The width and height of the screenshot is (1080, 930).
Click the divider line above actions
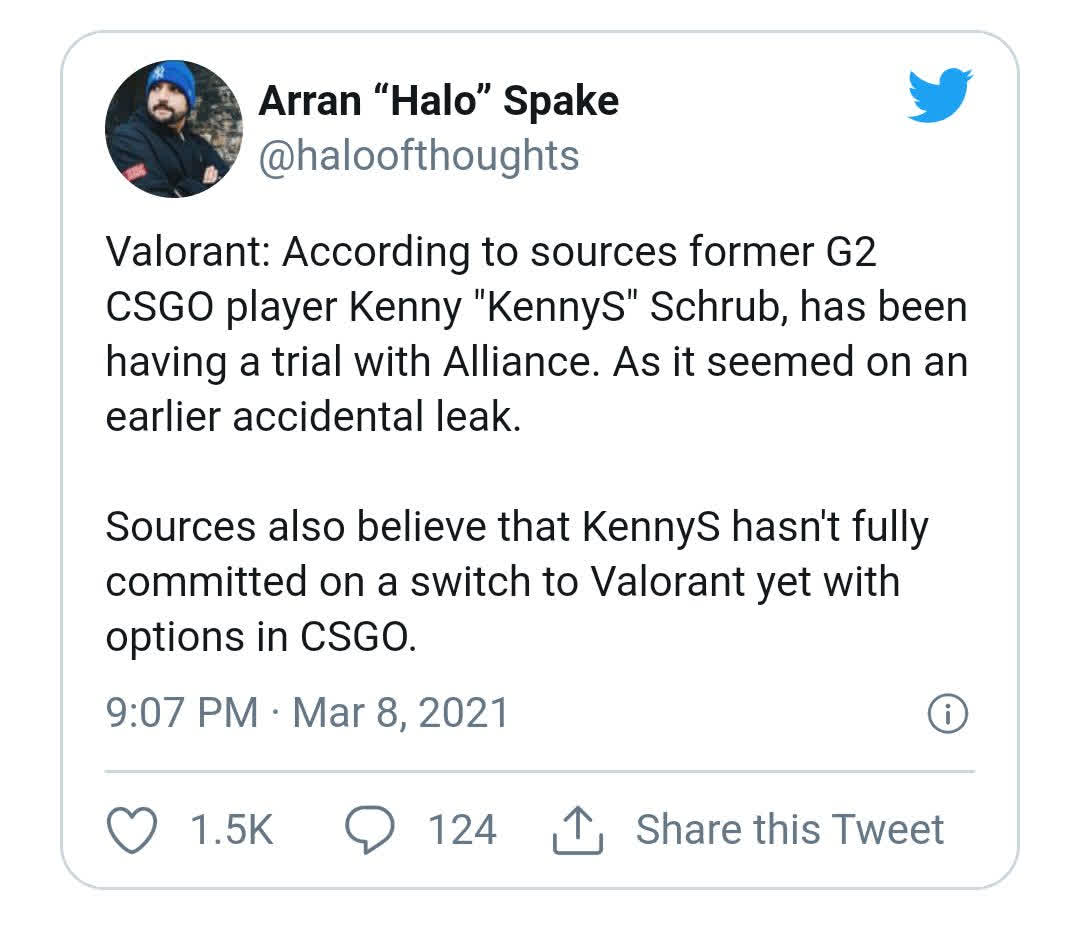pos(539,772)
